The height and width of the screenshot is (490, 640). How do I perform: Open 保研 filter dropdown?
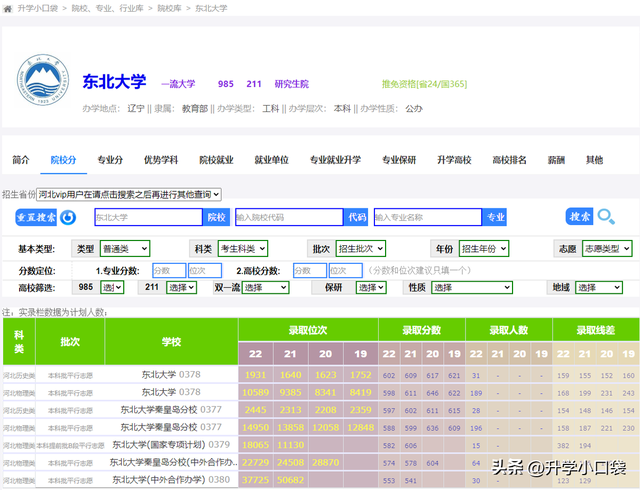click(x=371, y=288)
